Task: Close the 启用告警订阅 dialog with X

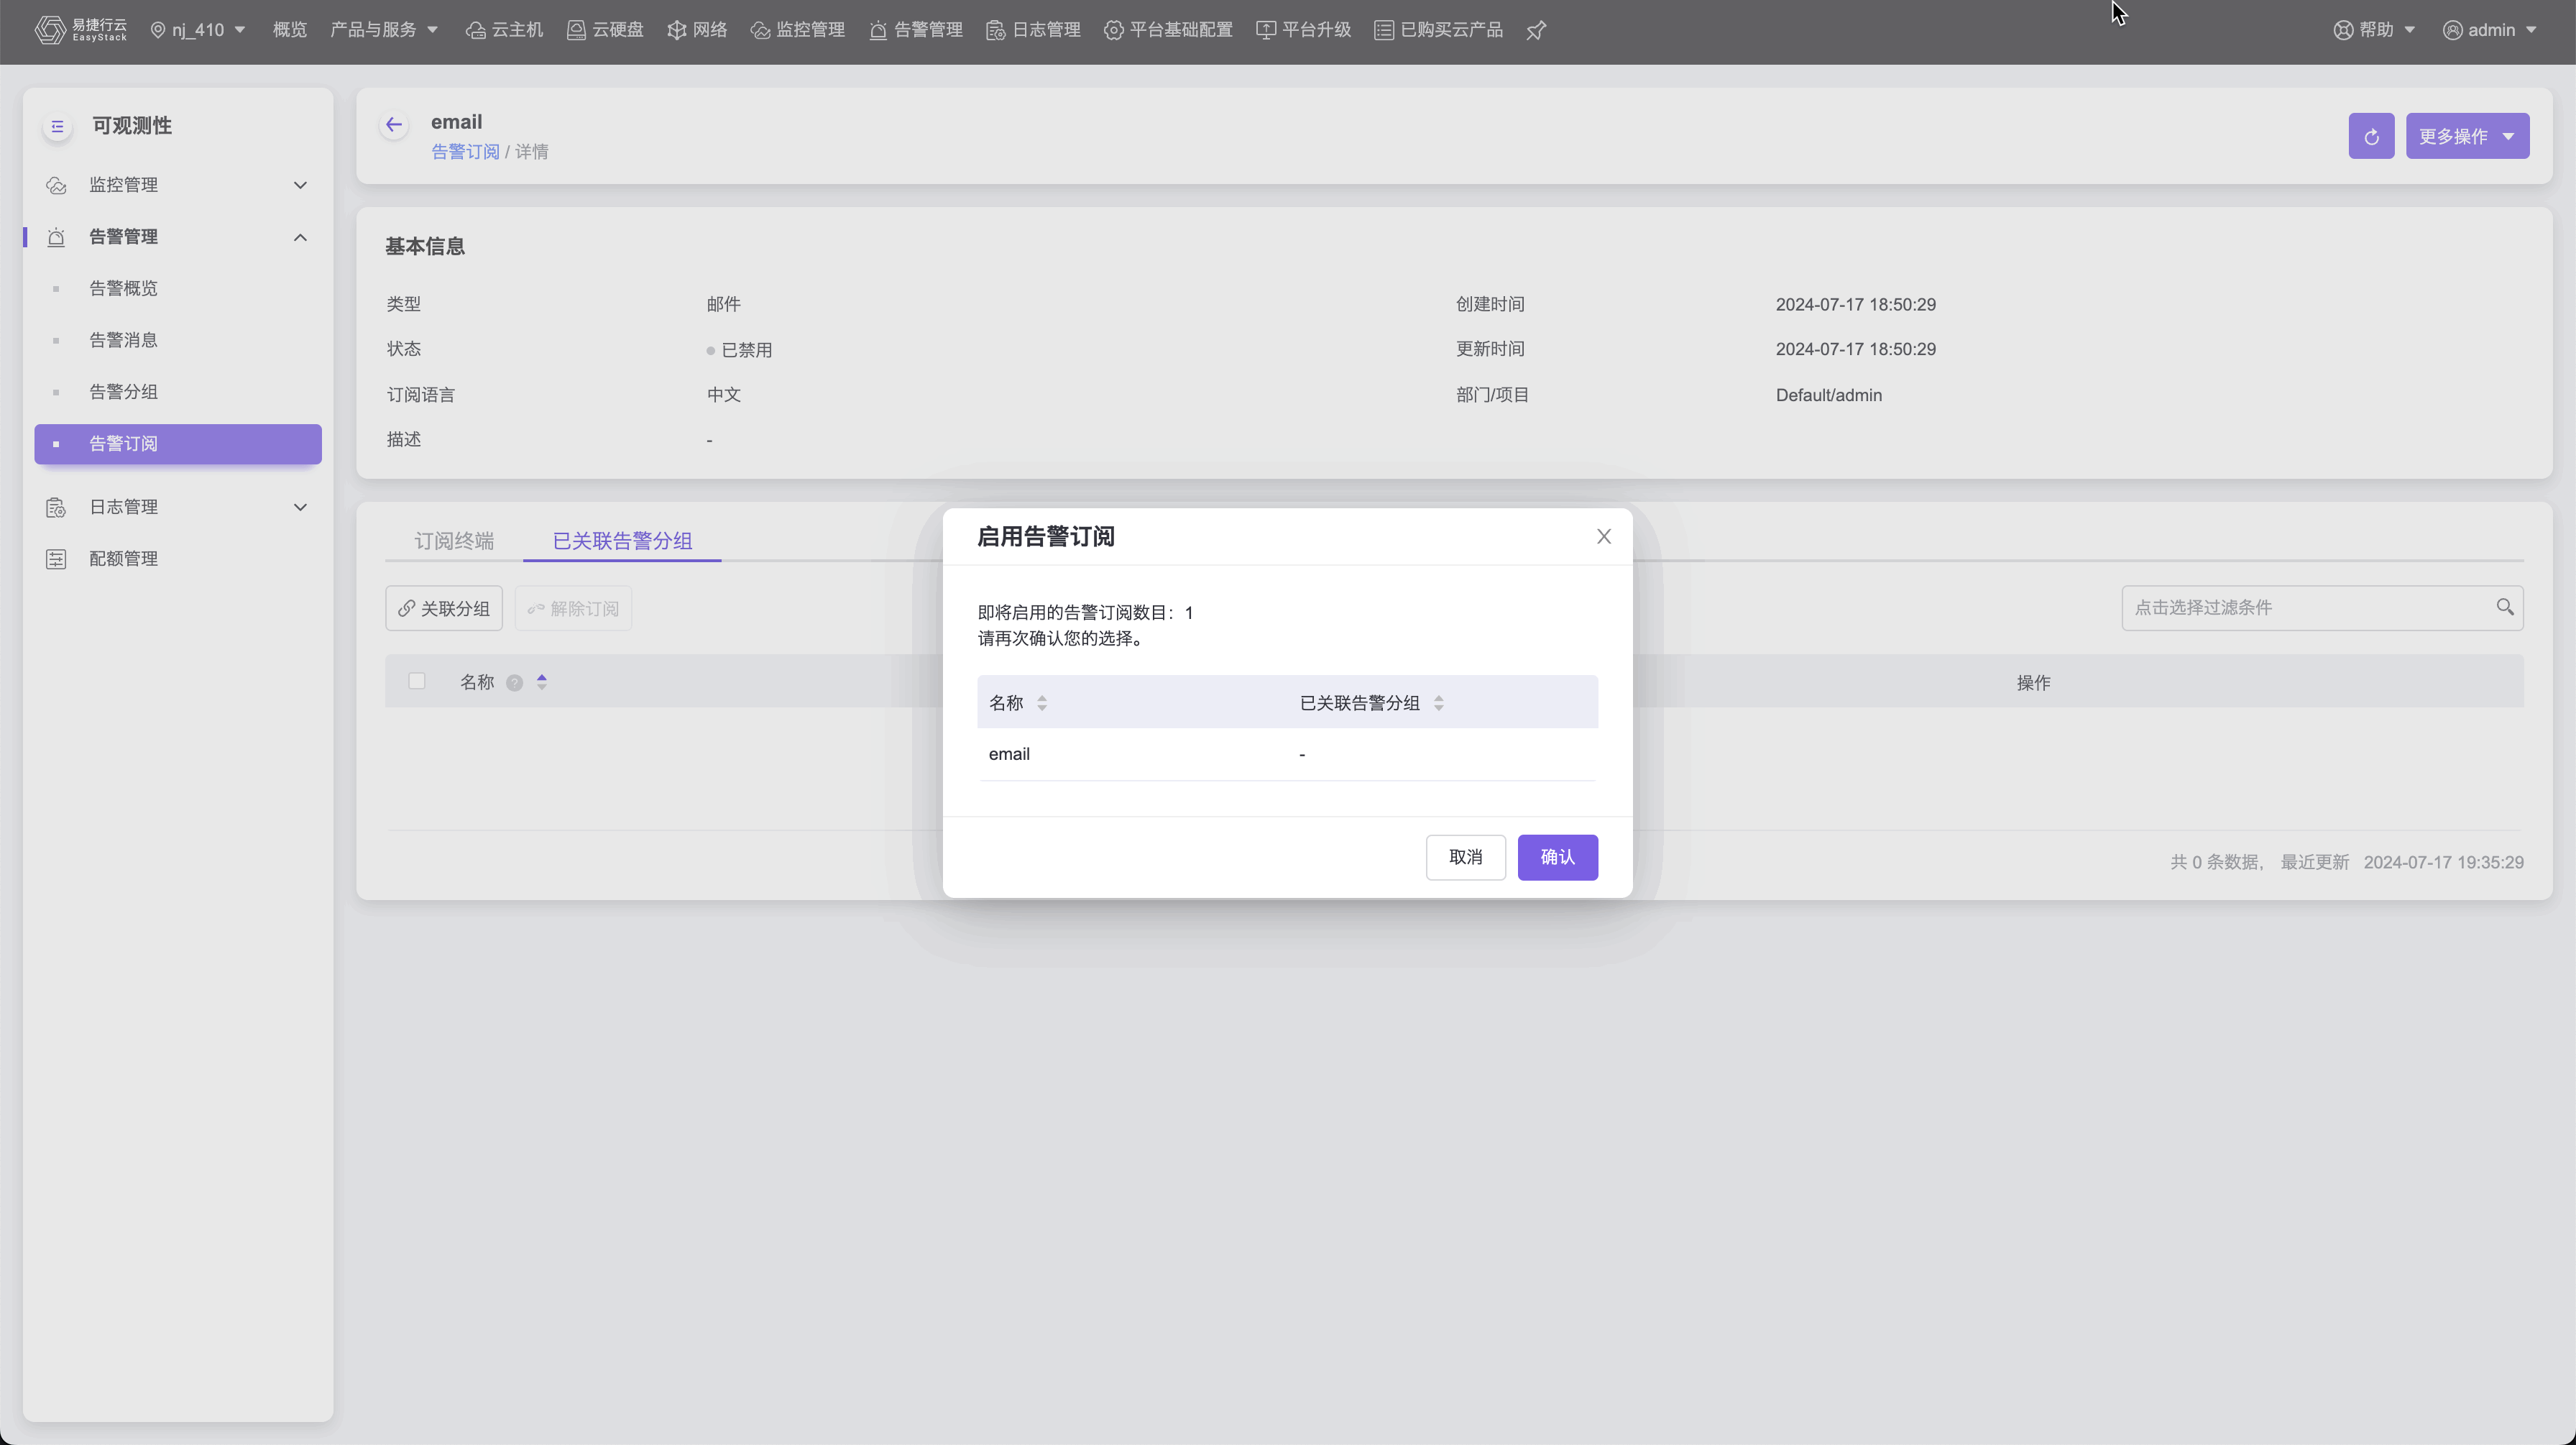Action: pyautogui.click(x=1603, y=537)
